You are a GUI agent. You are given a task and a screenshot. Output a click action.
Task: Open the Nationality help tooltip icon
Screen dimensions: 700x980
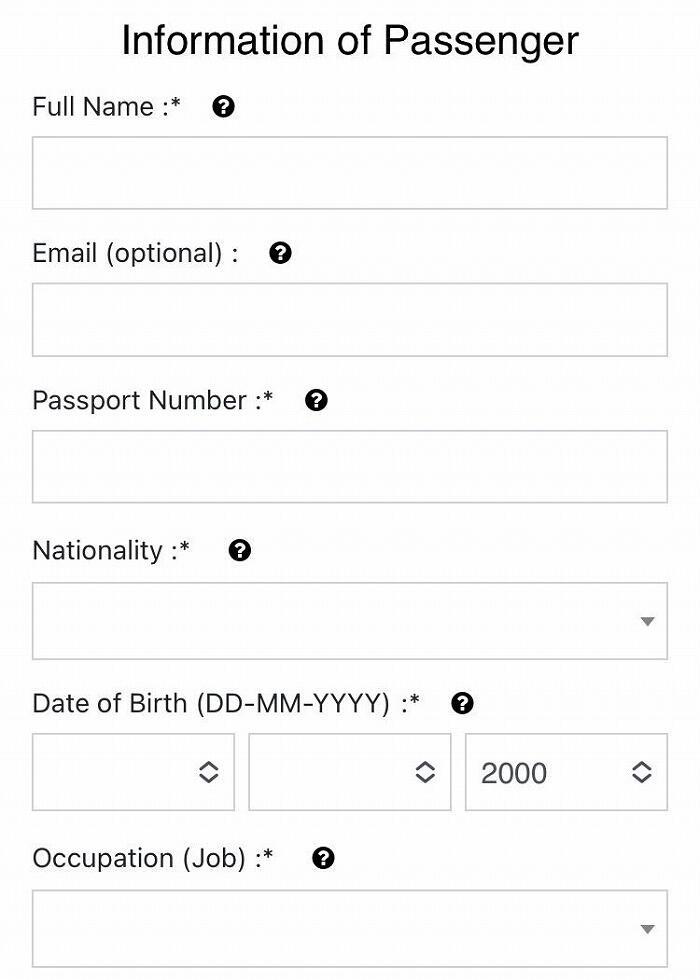point(240,551)
